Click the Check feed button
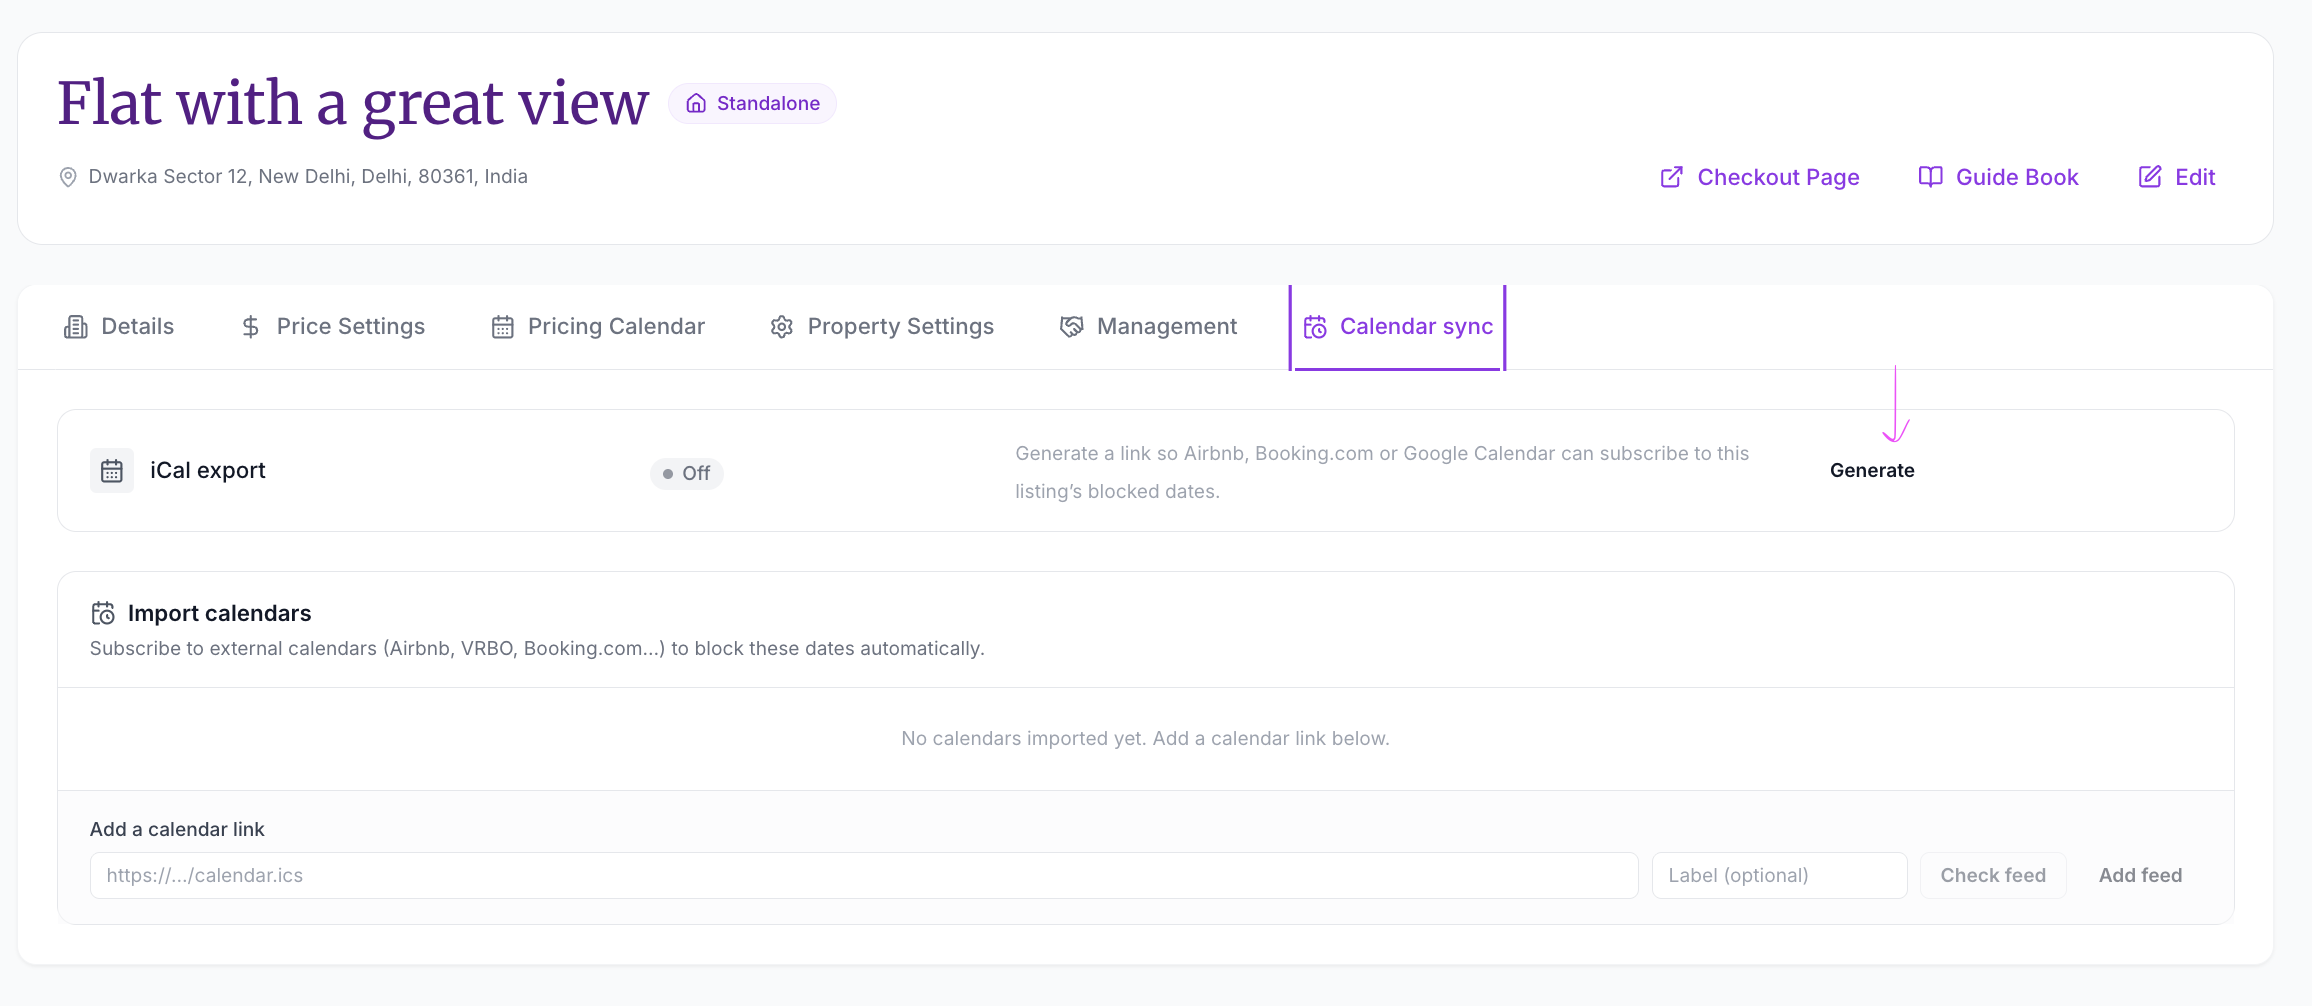Viewport: 2312px width, 1006px height. (1993, 876)
